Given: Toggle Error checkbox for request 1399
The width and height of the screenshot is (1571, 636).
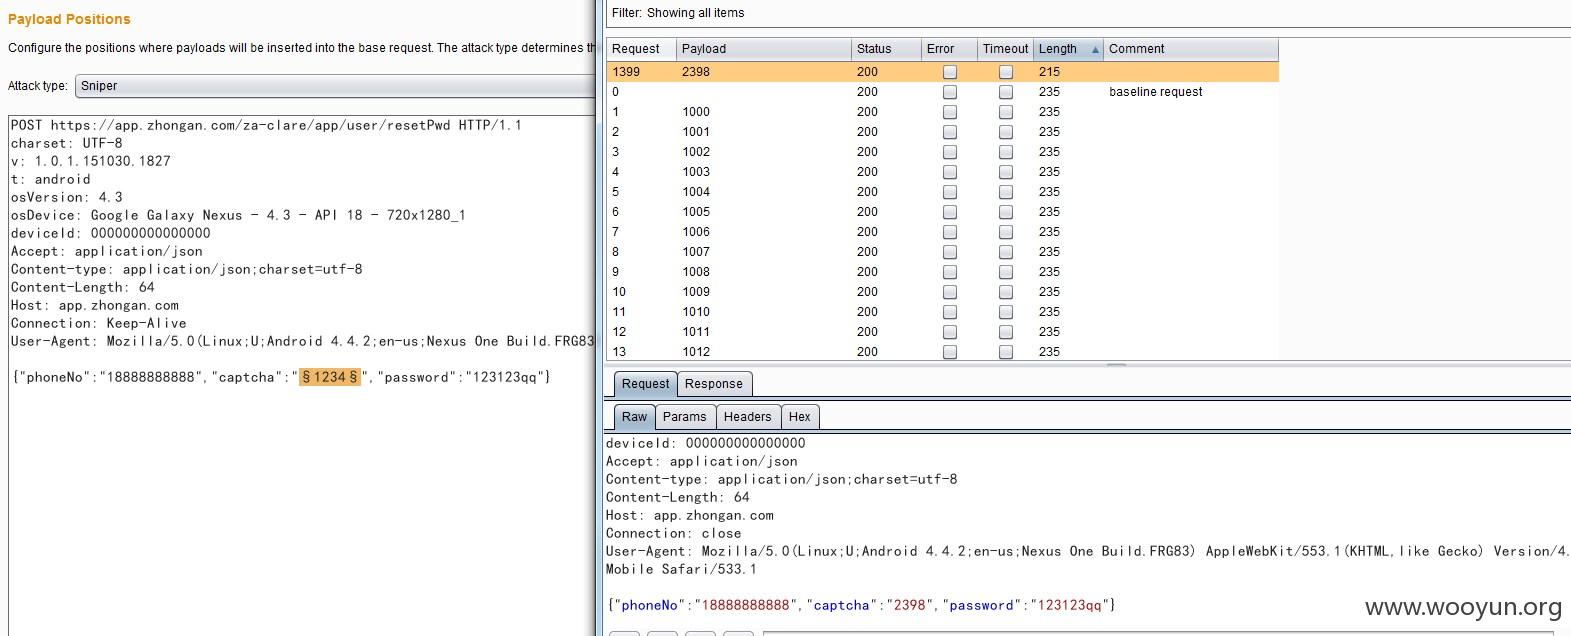Looking at the screenshot, I should point(950,72).
